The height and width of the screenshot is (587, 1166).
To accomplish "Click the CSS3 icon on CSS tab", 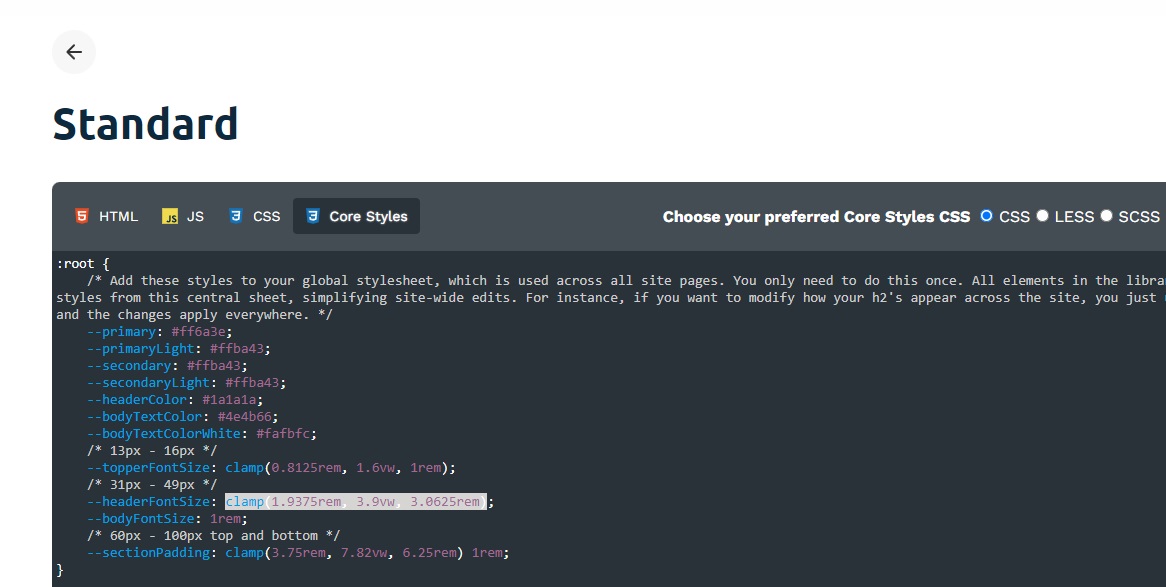I will [236, 216].
